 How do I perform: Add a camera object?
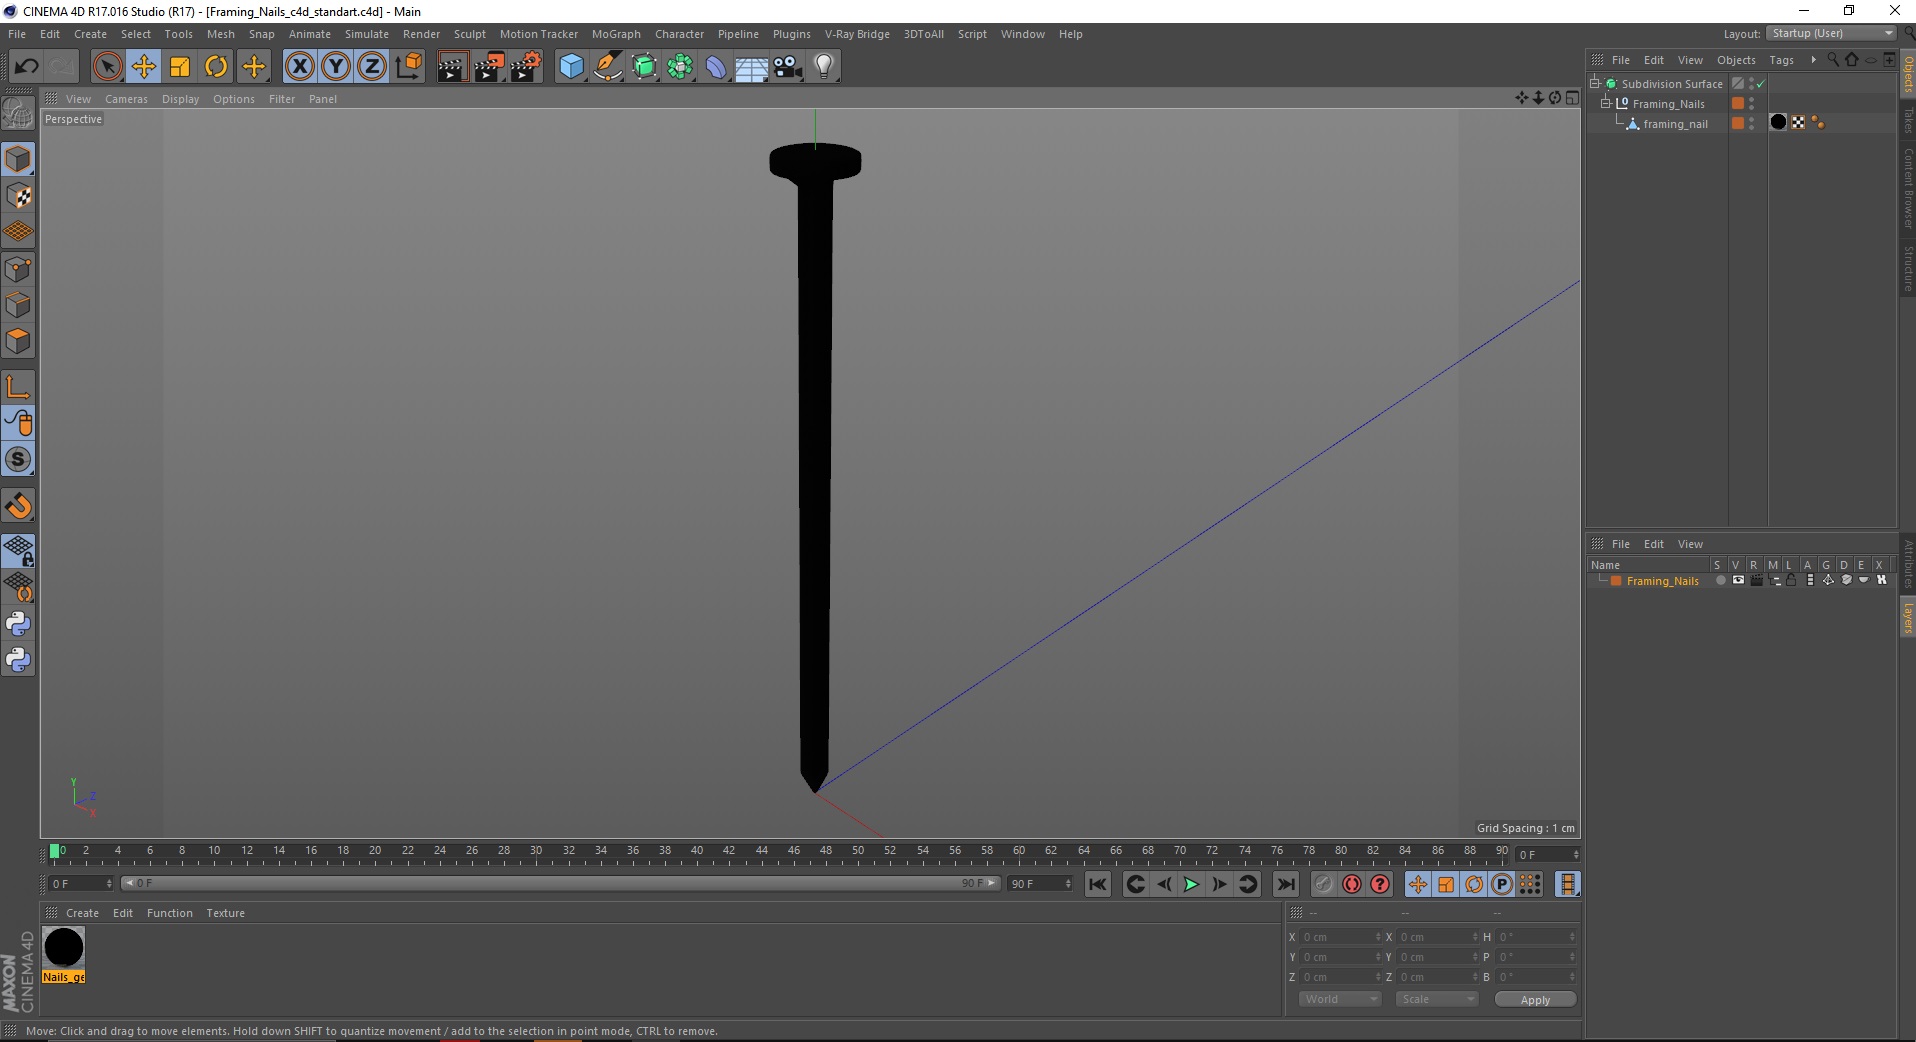(788, 67)
